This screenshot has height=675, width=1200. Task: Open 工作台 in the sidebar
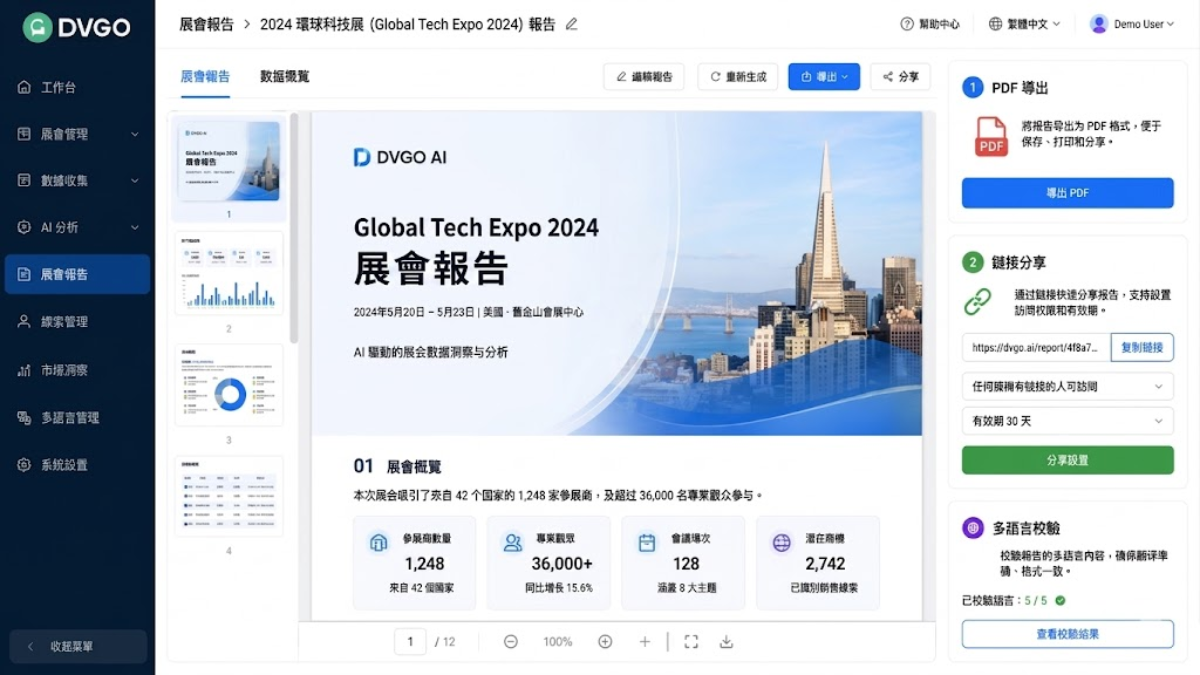click(x=77, y=87)
